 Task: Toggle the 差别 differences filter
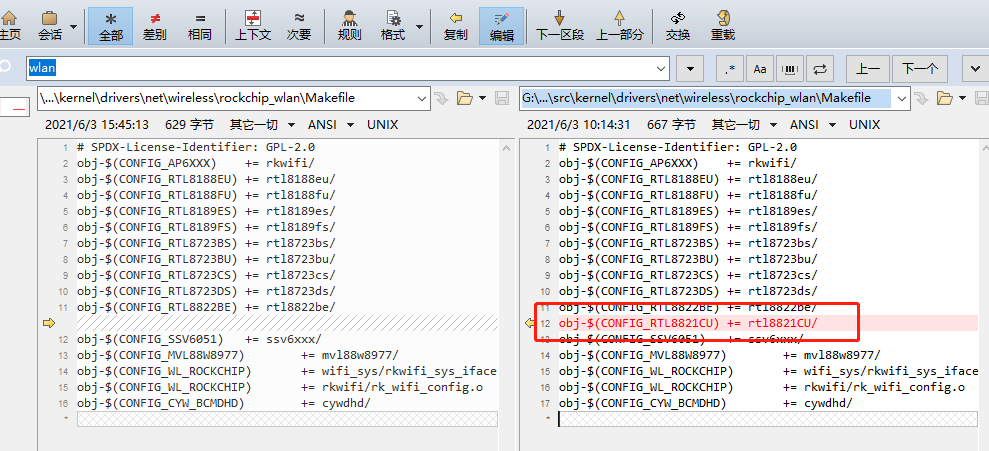pos(155,26)
